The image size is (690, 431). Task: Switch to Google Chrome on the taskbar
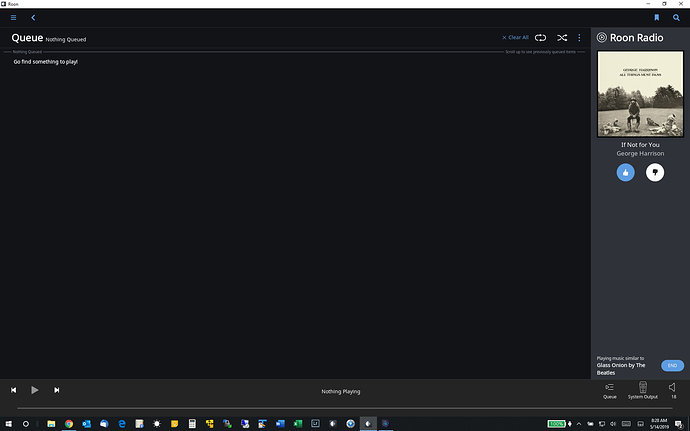(69, 424)
